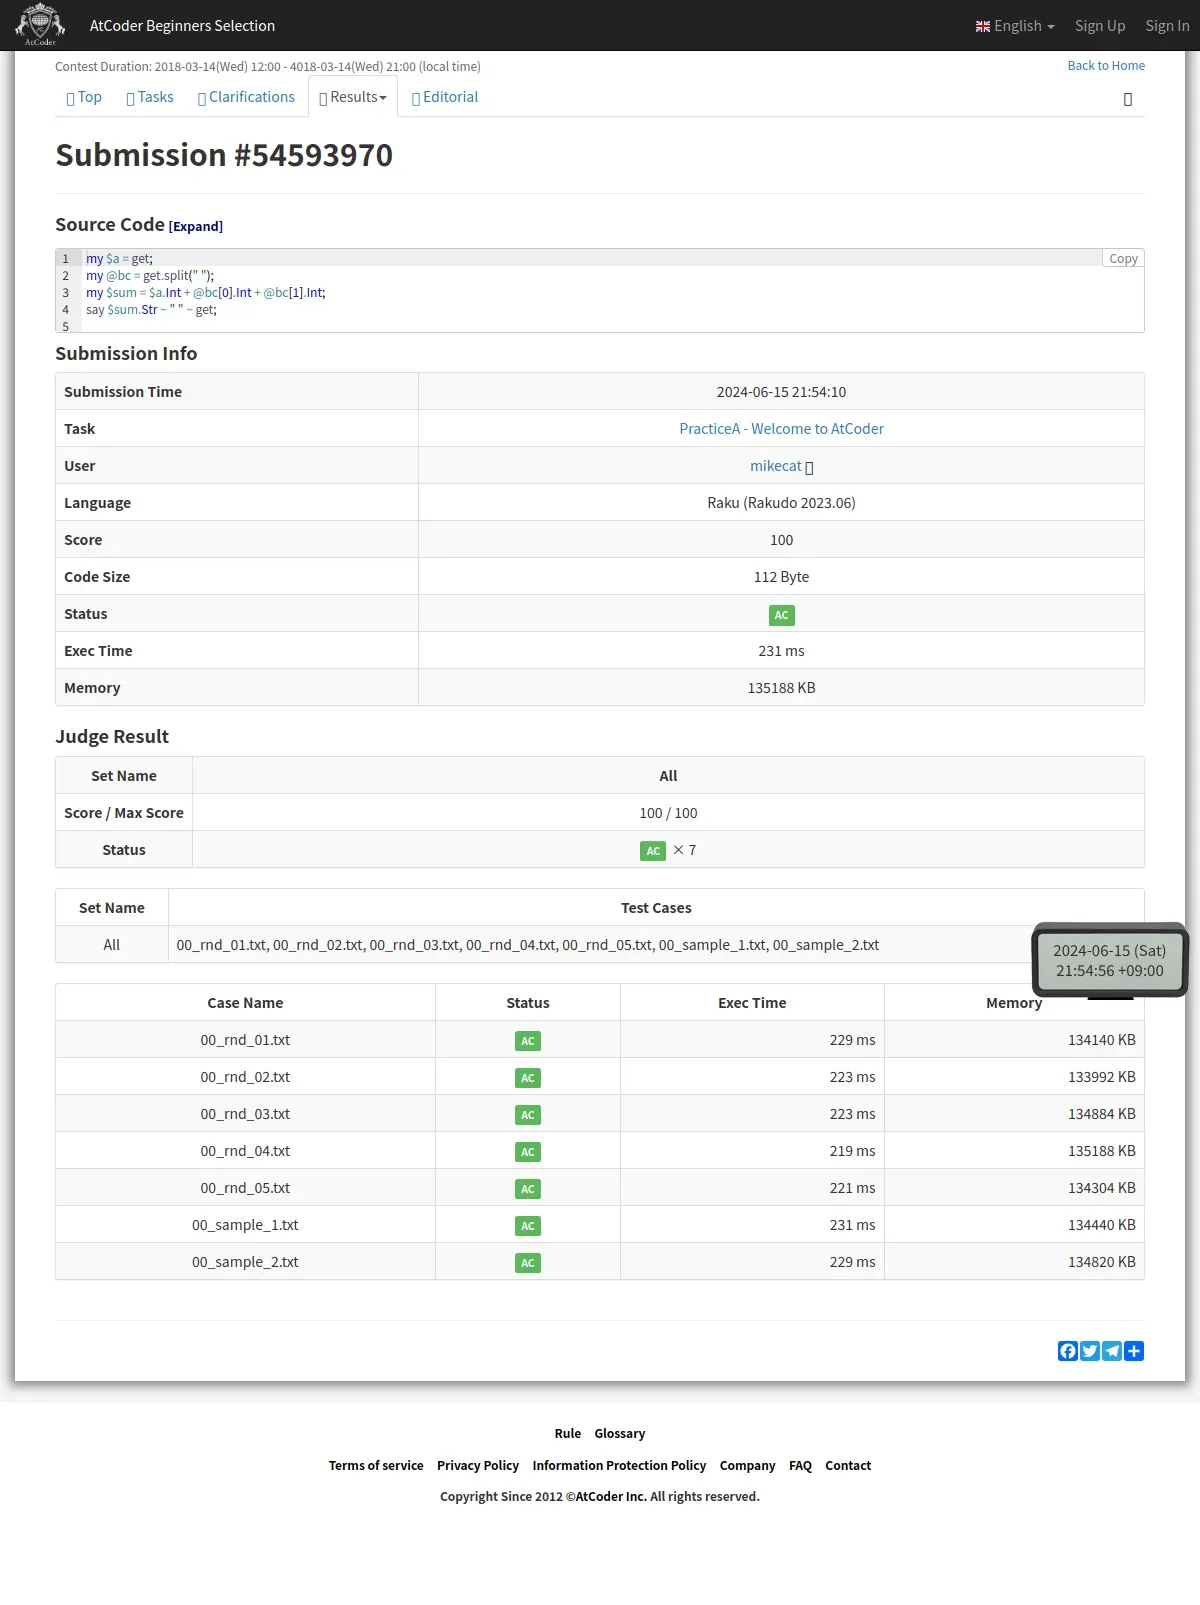Open the PracticeA - Welcome to AtCoder task link

[781, 429]
